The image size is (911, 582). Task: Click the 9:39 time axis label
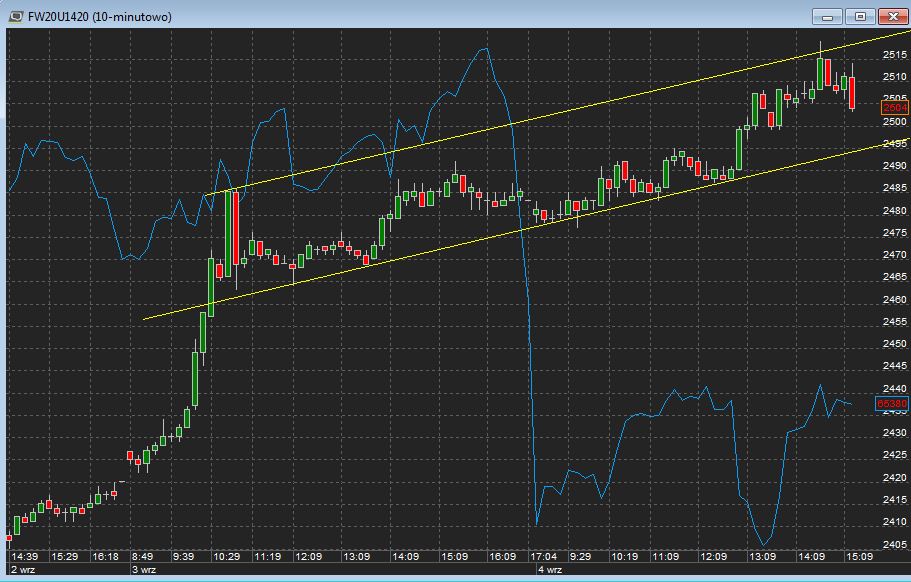tap(184, 556)
